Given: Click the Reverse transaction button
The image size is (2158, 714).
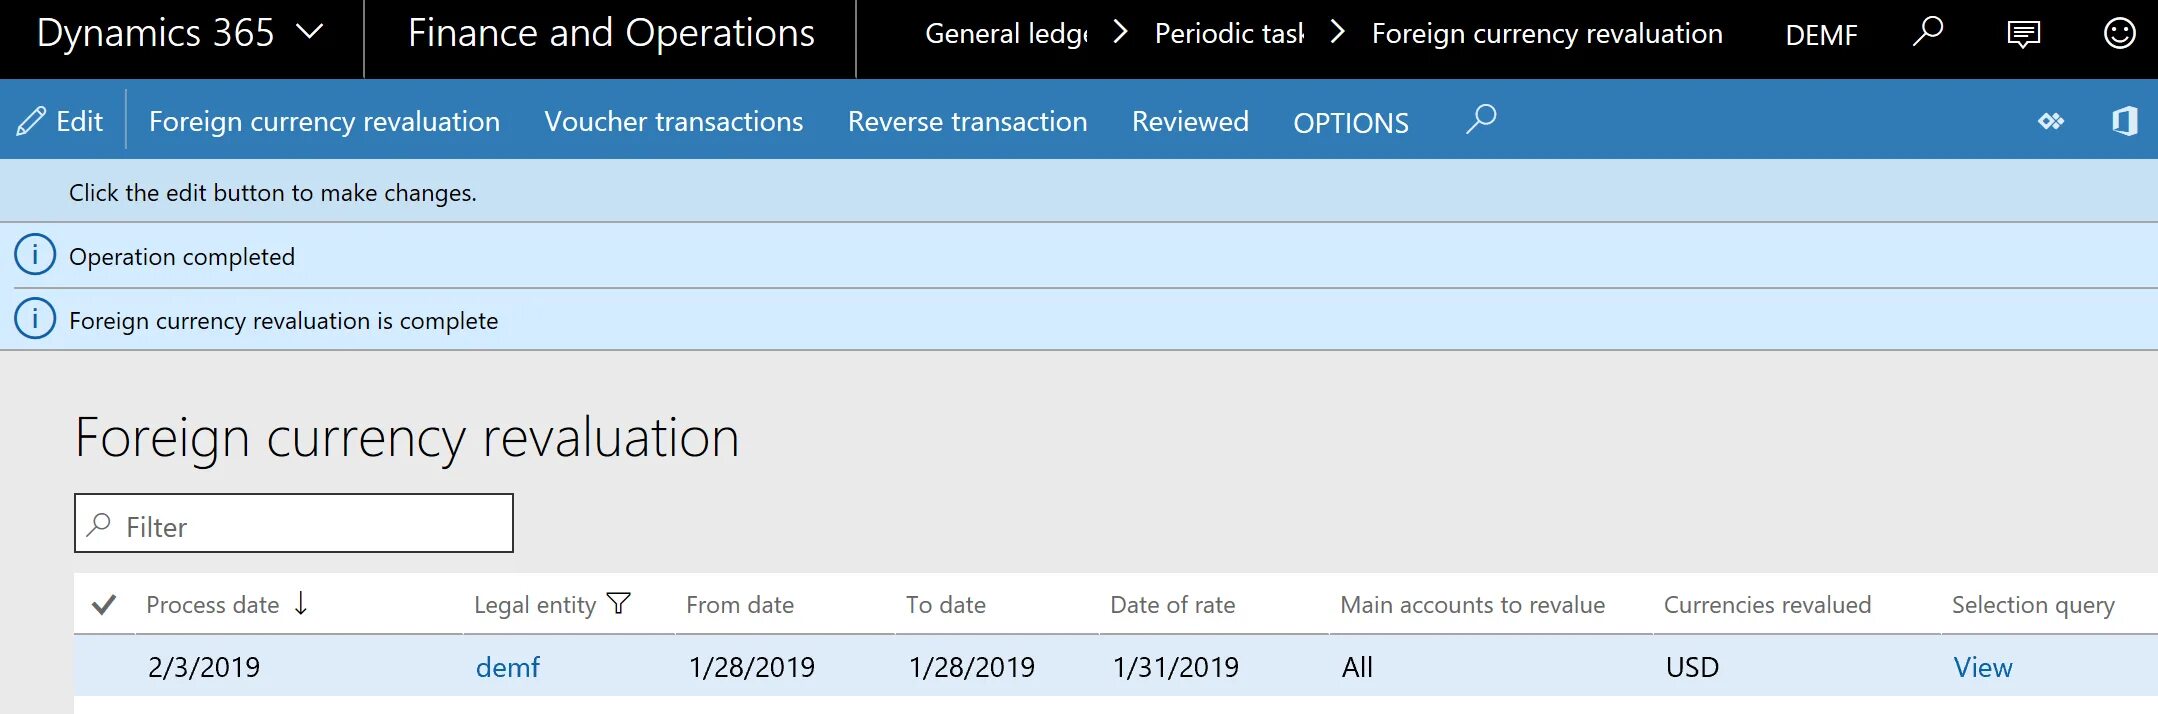Looking at the screenshot, I should pyautogui.click(x=967, y=121).
